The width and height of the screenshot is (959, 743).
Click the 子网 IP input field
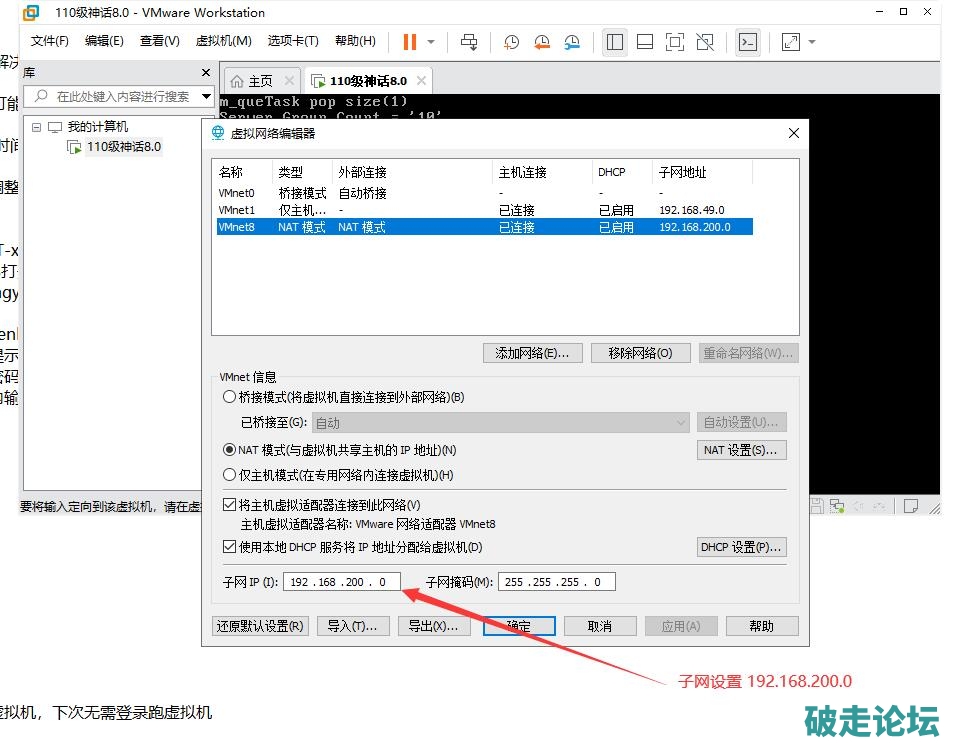click(341, 582)
